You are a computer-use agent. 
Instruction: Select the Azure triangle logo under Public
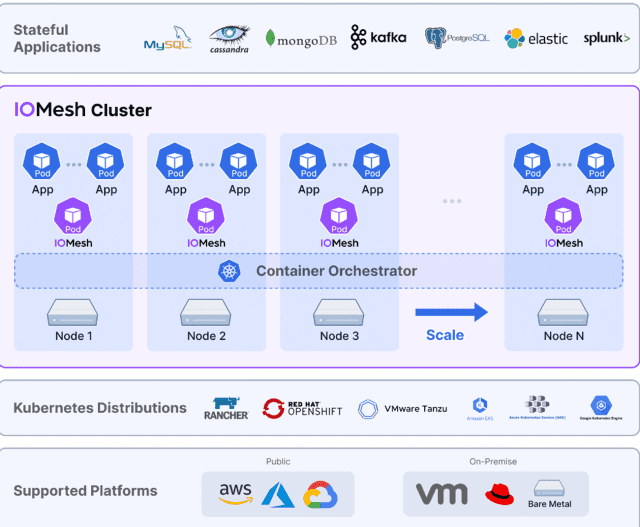(x=278, y=495)
